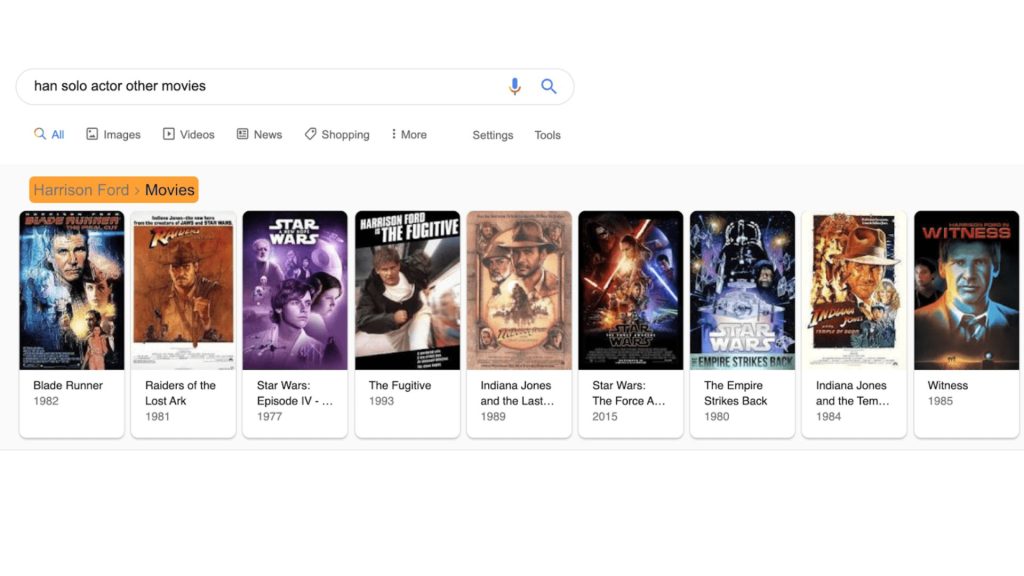Open the Shopping tab
This screenshot has width=1024, height=576.
click(x=337, y=135)
